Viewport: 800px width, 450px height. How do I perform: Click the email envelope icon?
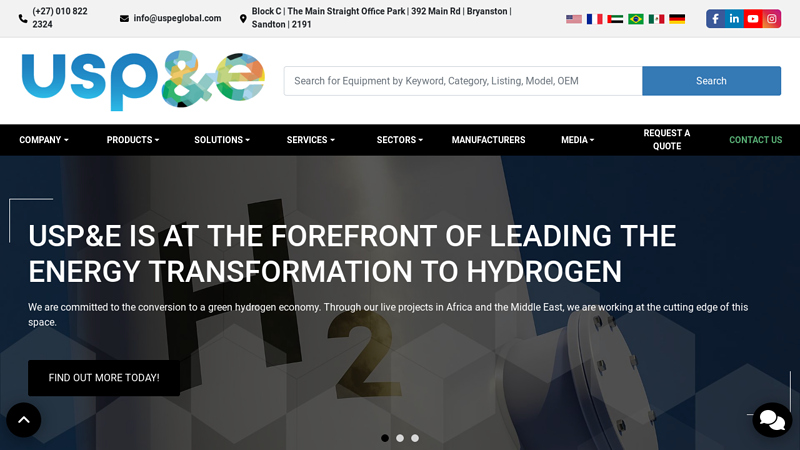[124, 18]
